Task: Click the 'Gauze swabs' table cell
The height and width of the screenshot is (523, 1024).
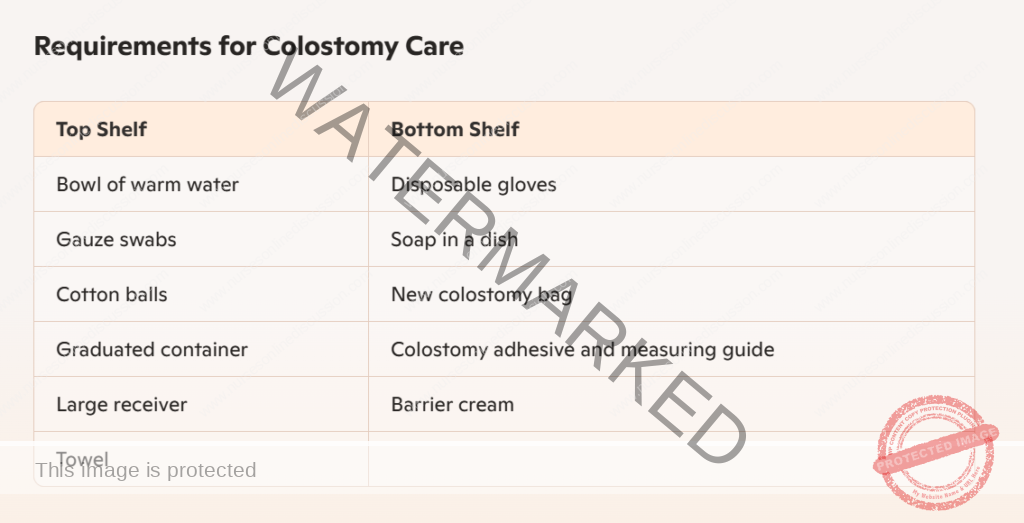Action: pos(201,239)
